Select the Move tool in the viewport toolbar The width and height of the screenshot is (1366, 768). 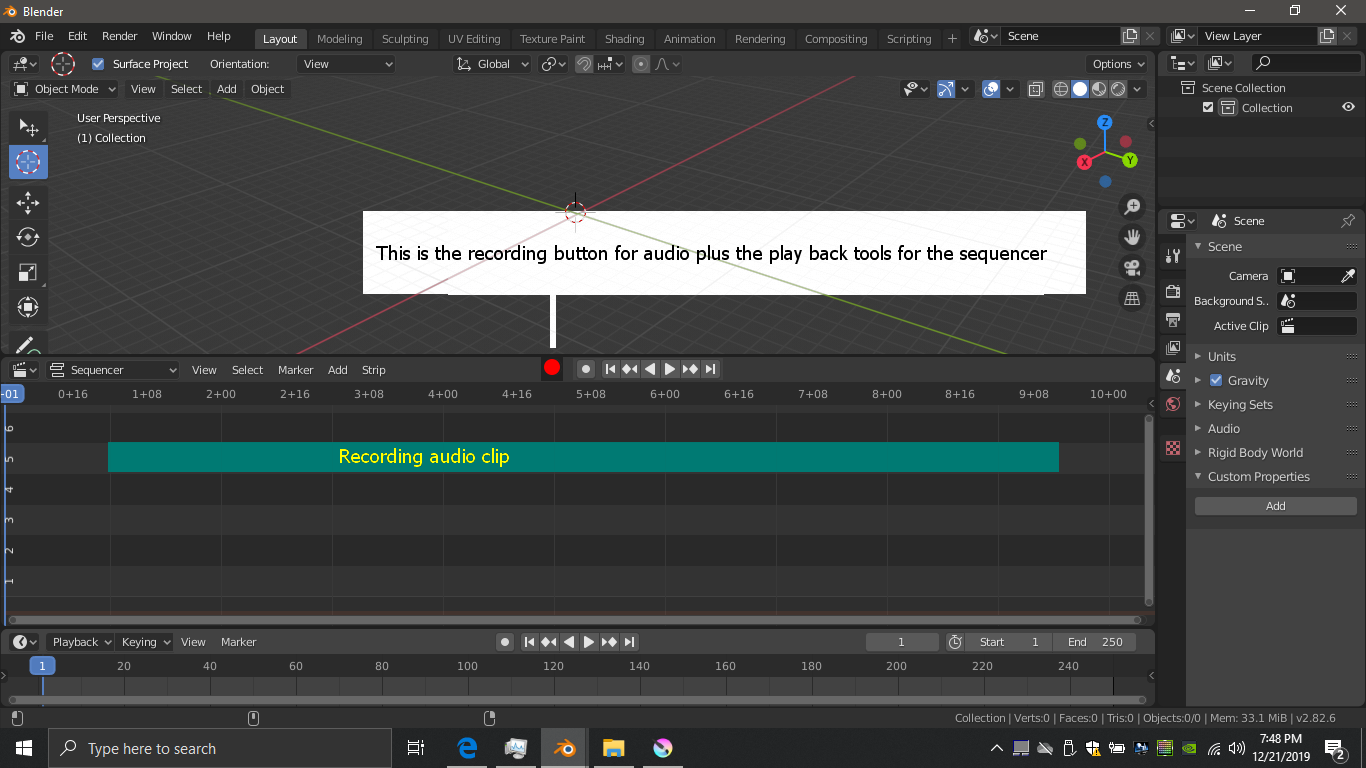[x=28, y=203]
